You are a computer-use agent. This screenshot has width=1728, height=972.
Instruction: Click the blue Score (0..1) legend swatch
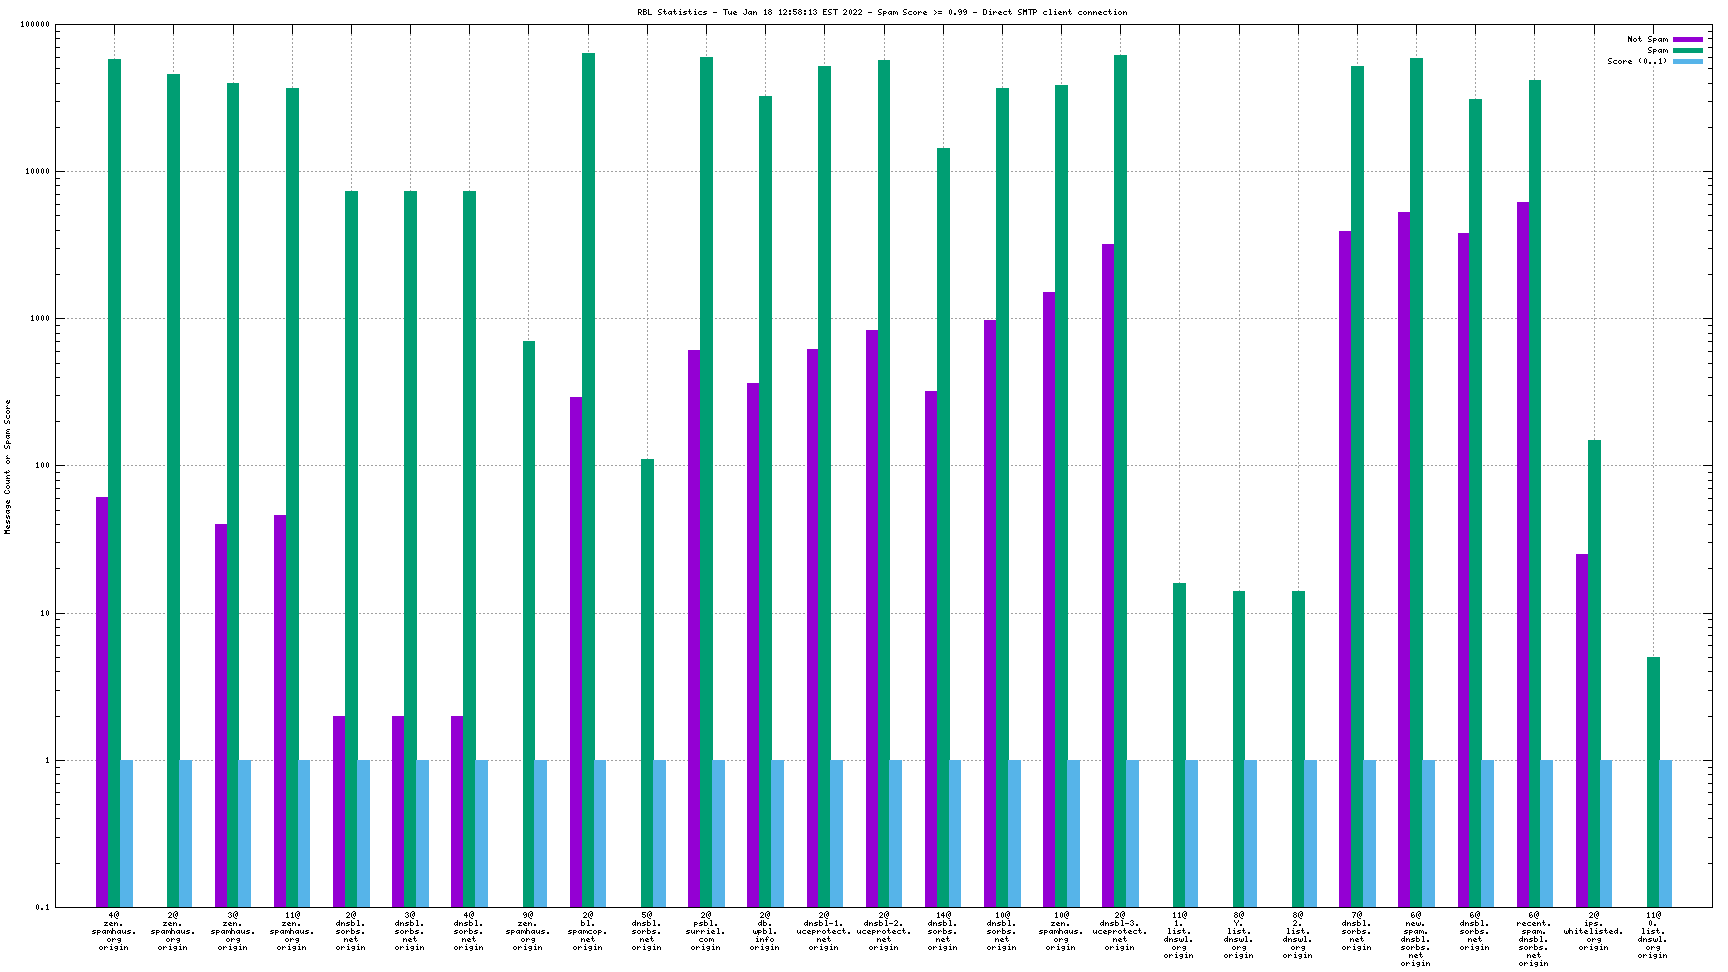pyautogui.click(x=1688, y=62)
